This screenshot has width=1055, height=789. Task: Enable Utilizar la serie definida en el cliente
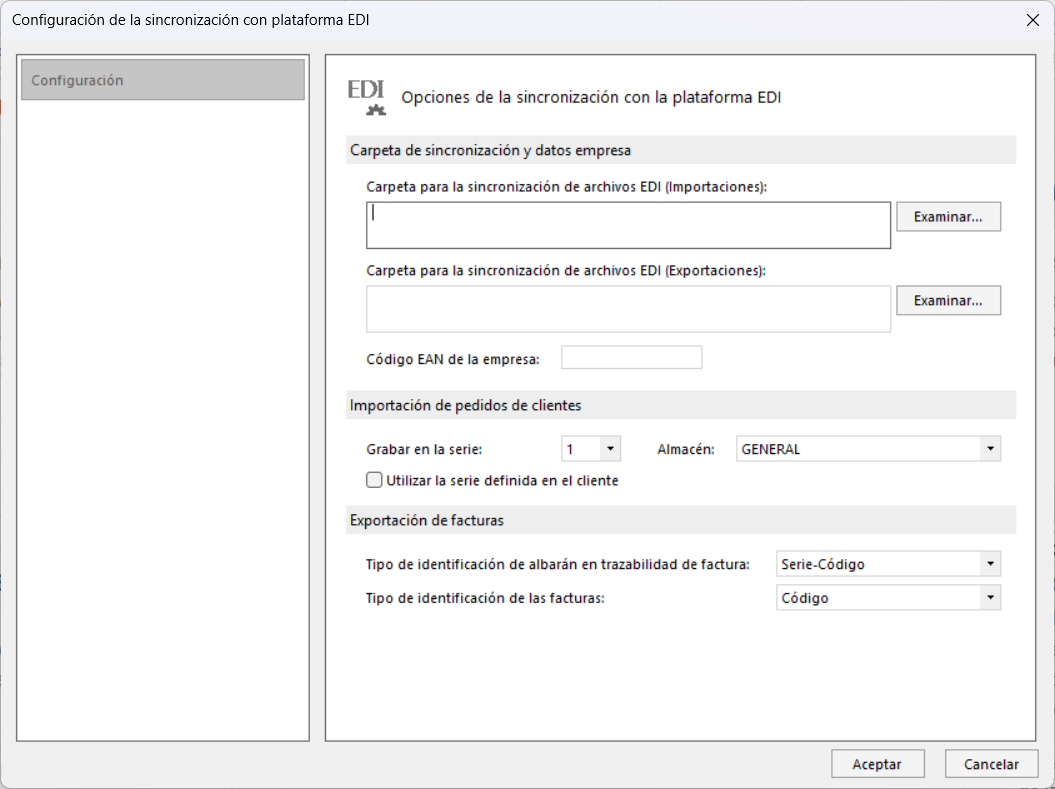point(374,480)
